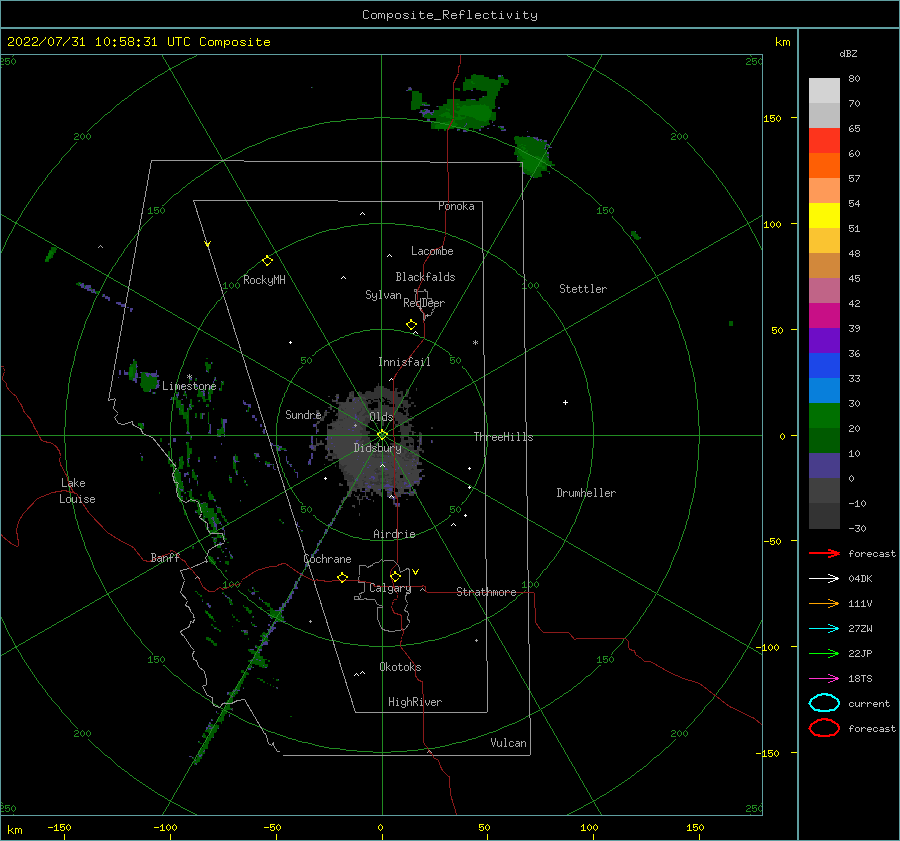
Task: Click the yellow diamond marker above RockyMH
Action: click(x=267, y=261)
